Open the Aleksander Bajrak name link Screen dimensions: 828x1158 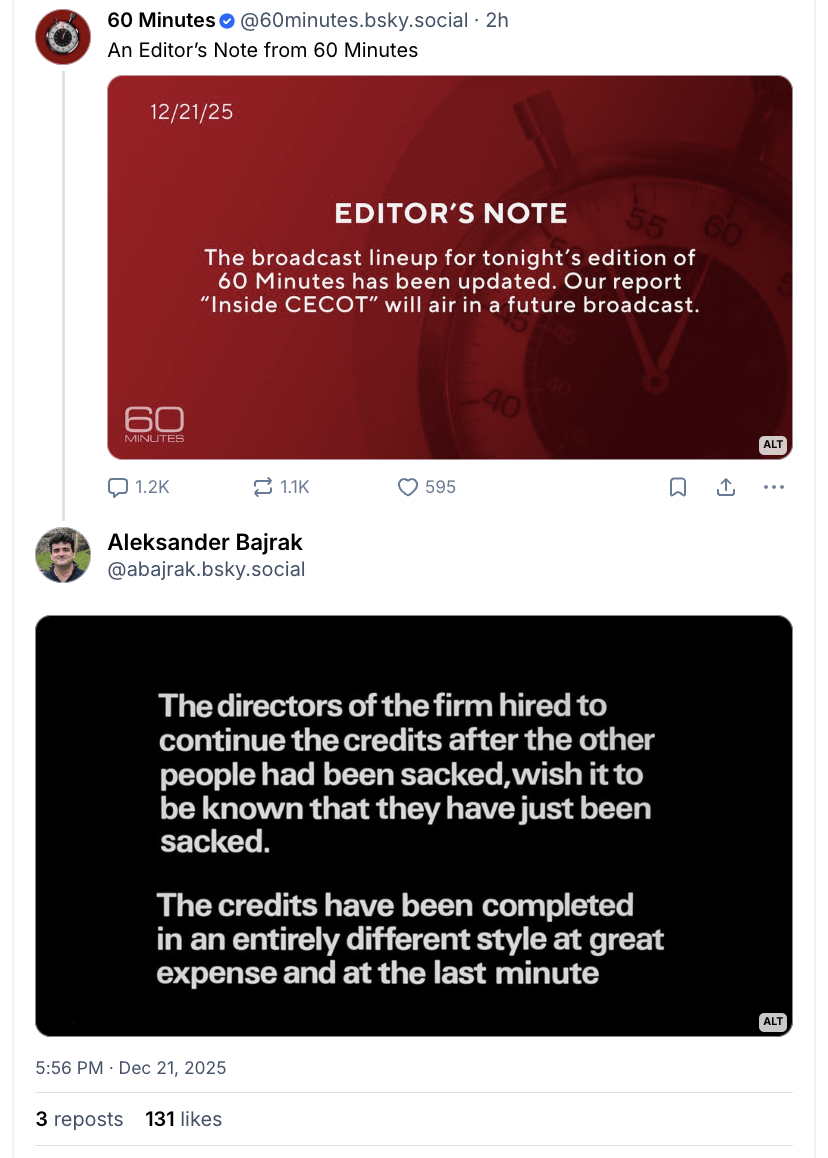(x=205, y=542)
